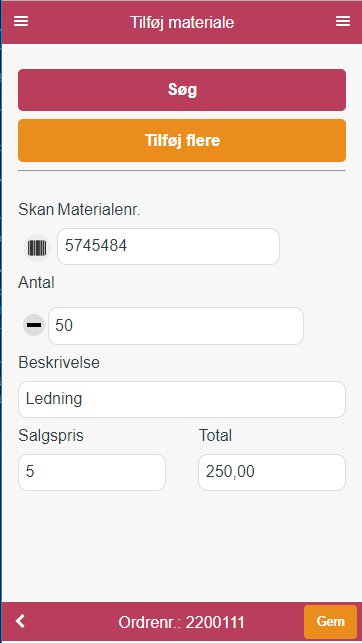Click the minus icon beside Antal
Screen dimensions: 362x643
(34, 325)
